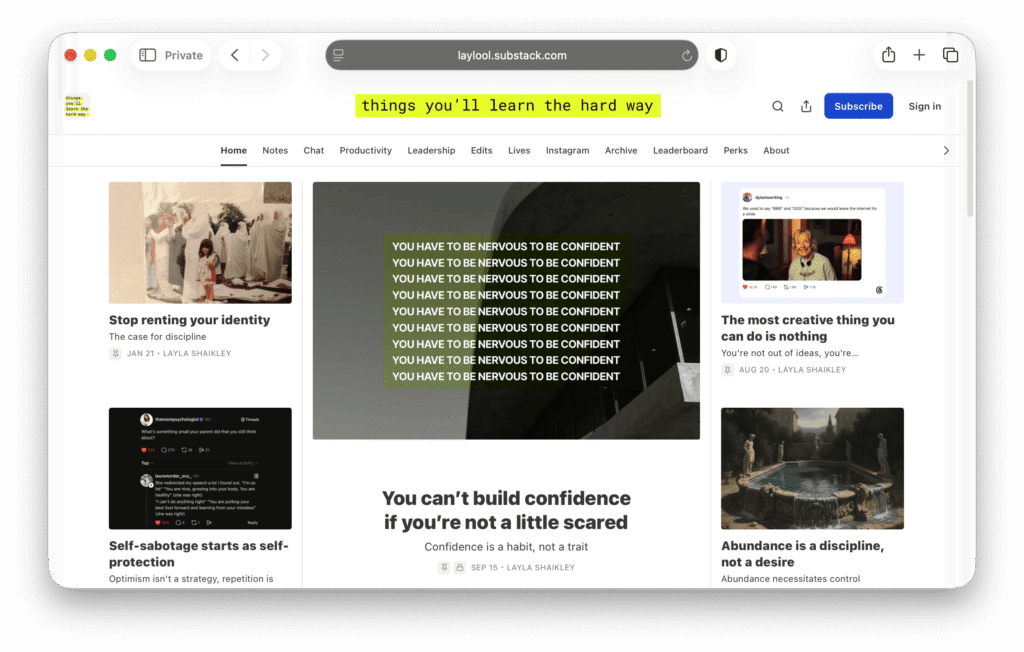1024x652 pixels.
Task: Open the 'things you'll learn the hard way' title
Action: coord(507,106)
